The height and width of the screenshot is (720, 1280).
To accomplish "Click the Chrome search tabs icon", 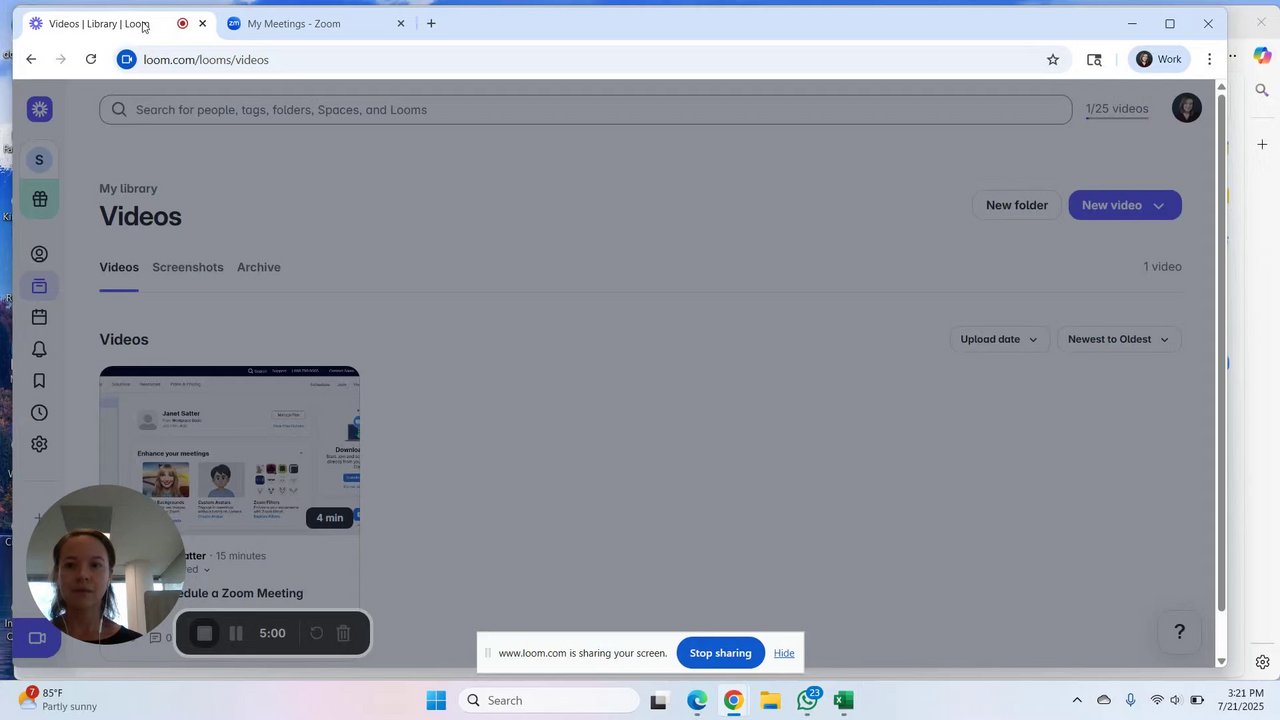I will (1094, 60).
